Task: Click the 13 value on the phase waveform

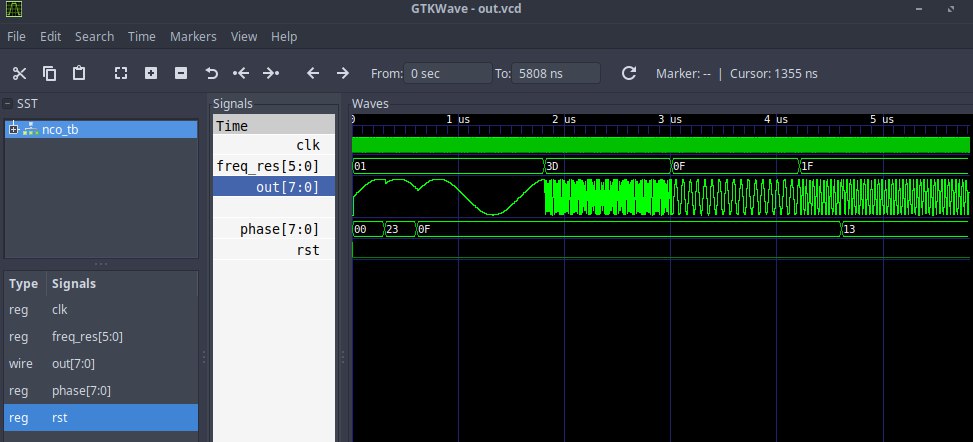Action: (x=850, y=229)
